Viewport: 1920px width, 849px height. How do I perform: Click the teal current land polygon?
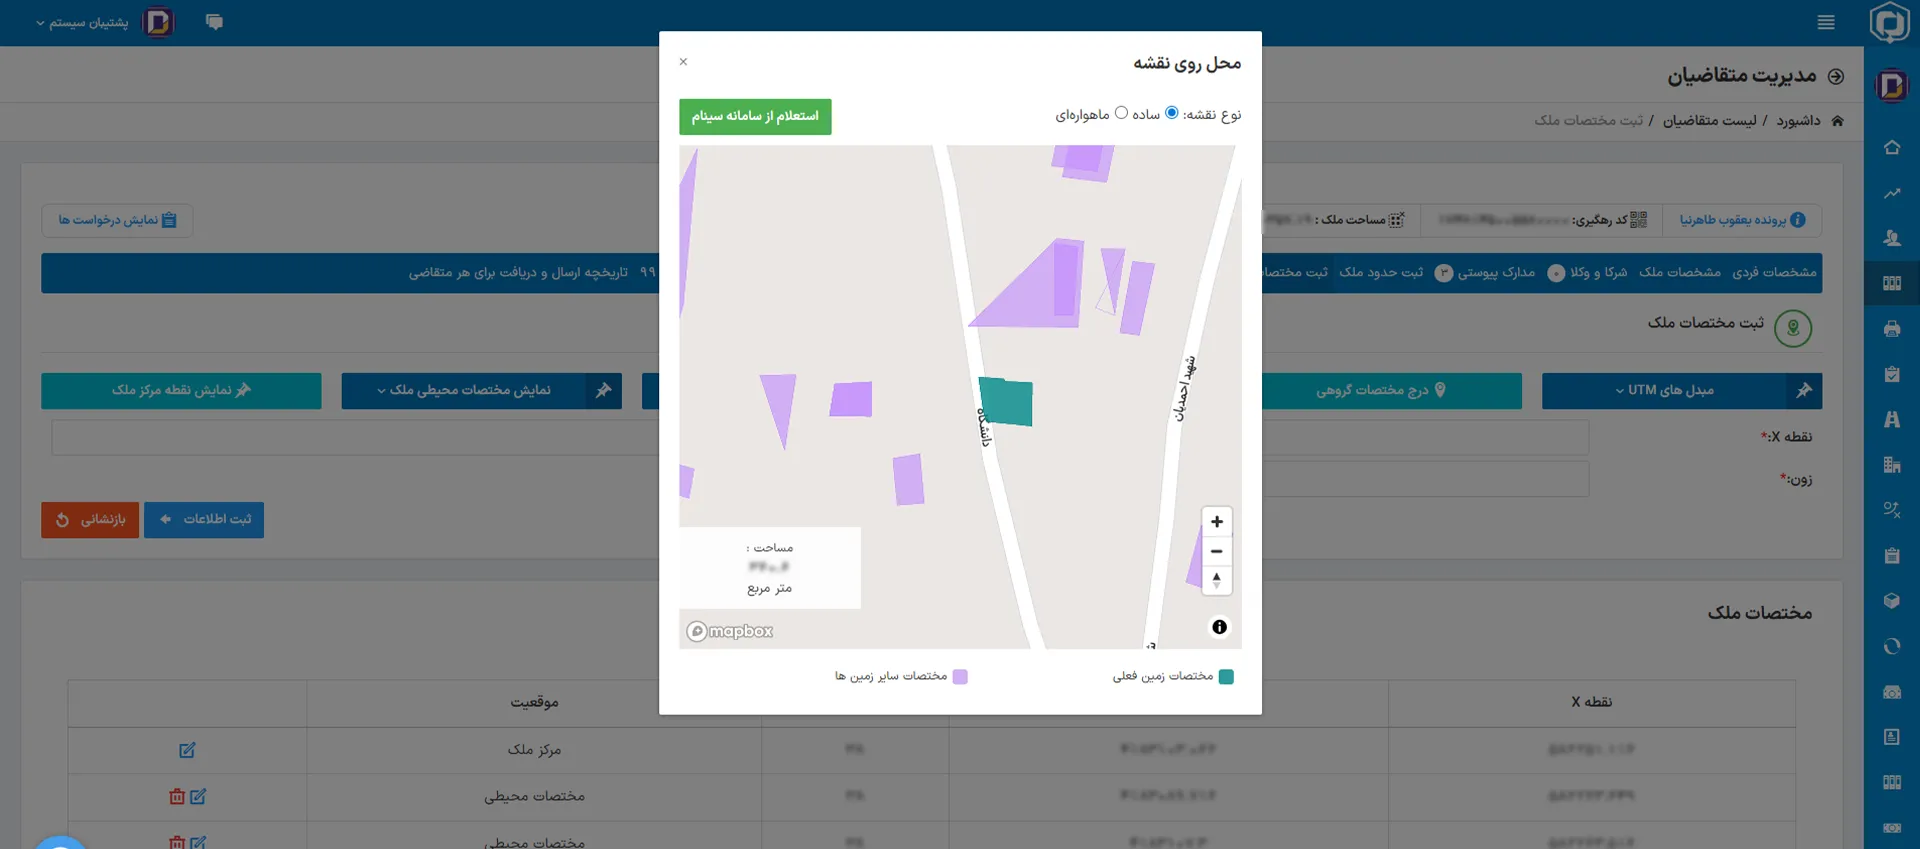click(x=1007, y=402)
